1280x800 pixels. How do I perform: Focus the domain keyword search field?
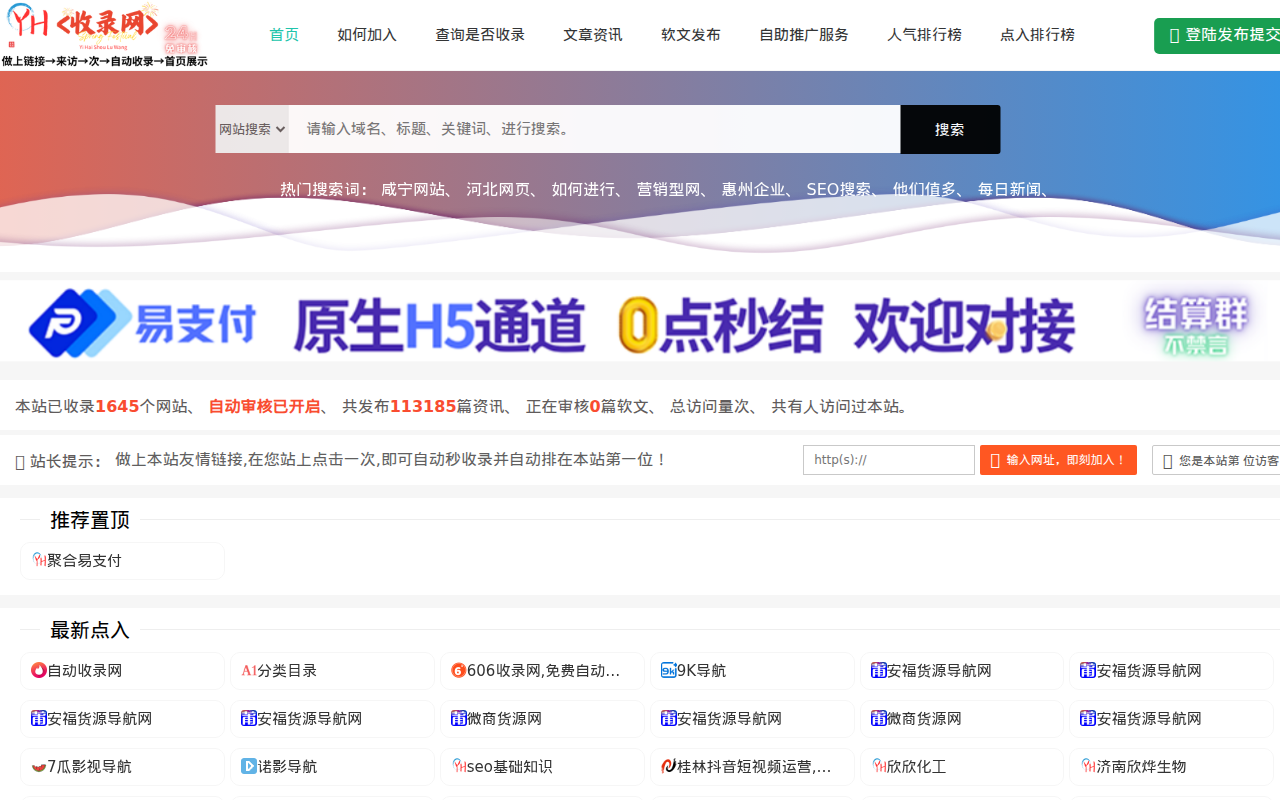click(594, 129)
